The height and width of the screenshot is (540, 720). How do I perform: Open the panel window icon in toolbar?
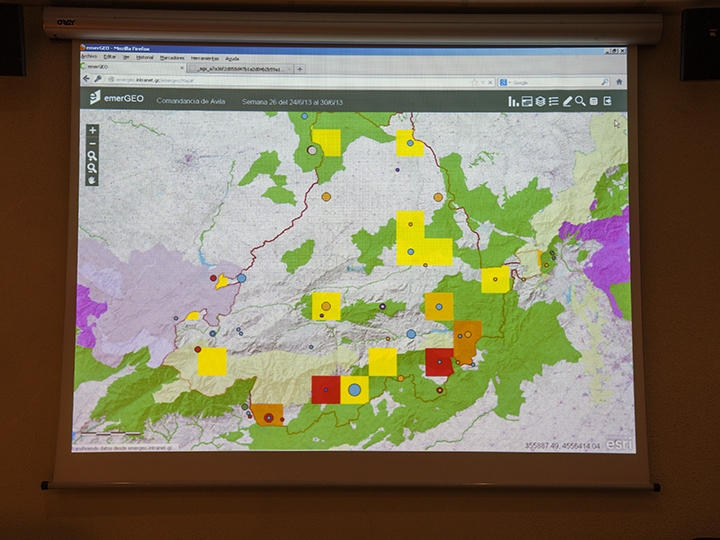click(x=526, y=101)
